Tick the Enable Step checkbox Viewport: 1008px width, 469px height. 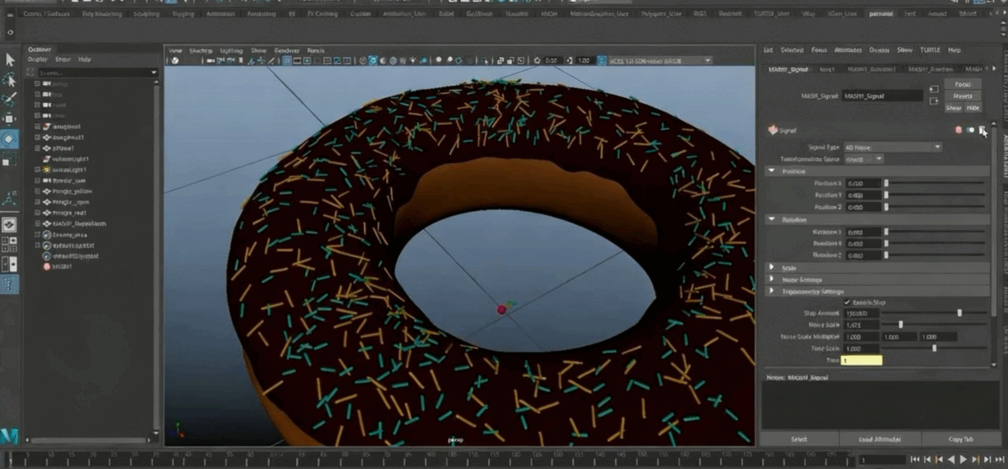pyautogui.click(x=847, y=302)
